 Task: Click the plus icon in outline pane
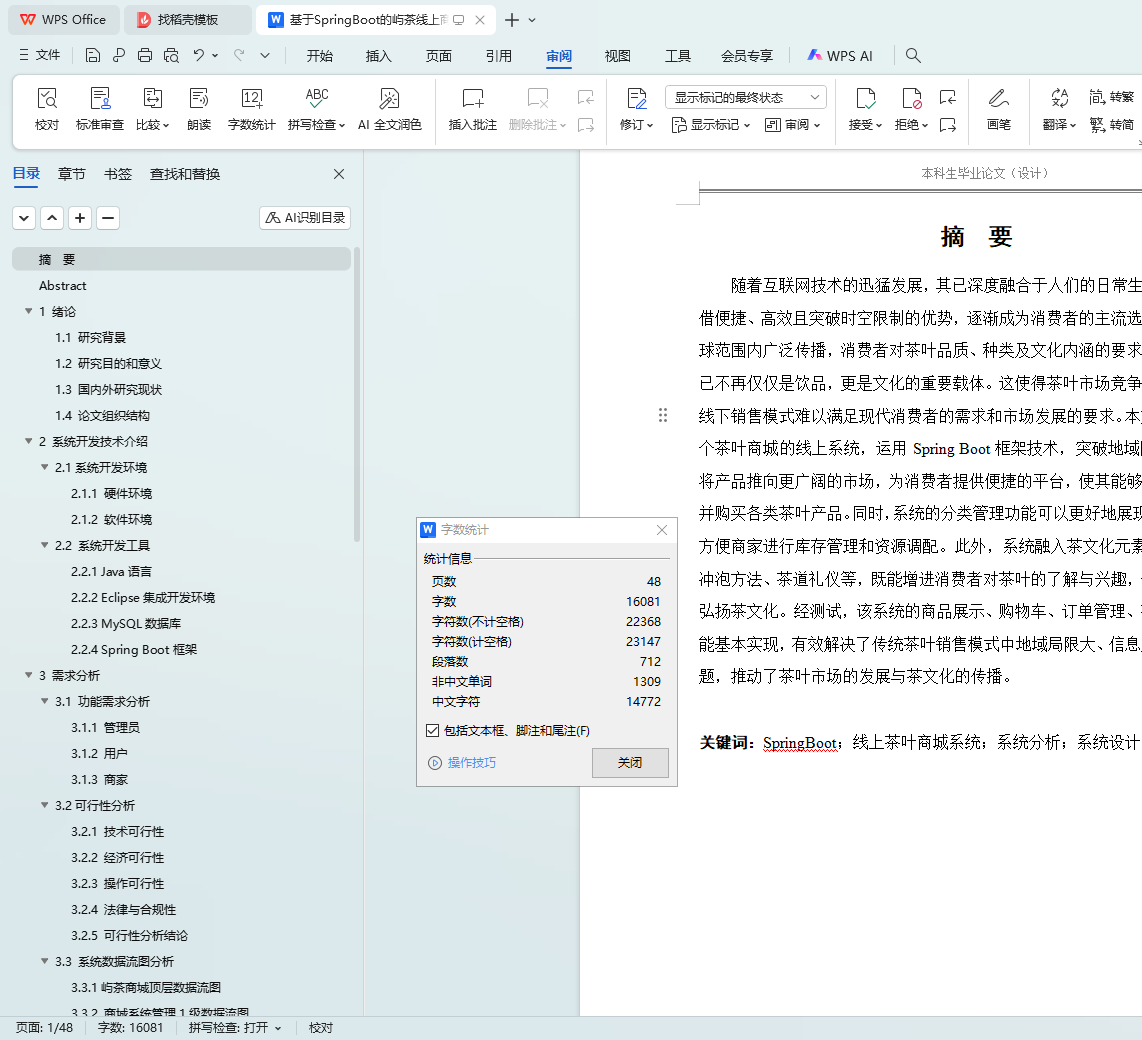(80, 218)
